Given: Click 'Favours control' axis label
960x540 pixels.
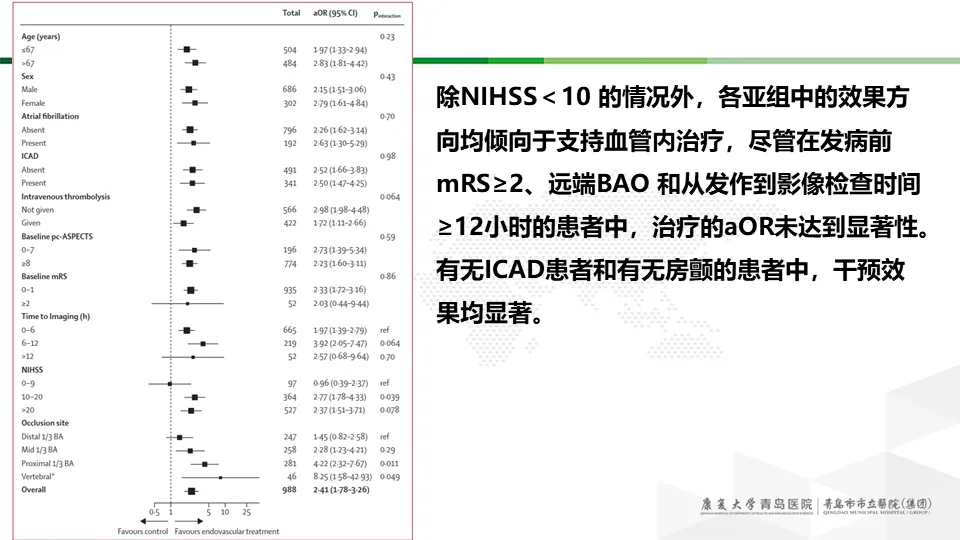Looking at the screenshot, I should [143, 531].
